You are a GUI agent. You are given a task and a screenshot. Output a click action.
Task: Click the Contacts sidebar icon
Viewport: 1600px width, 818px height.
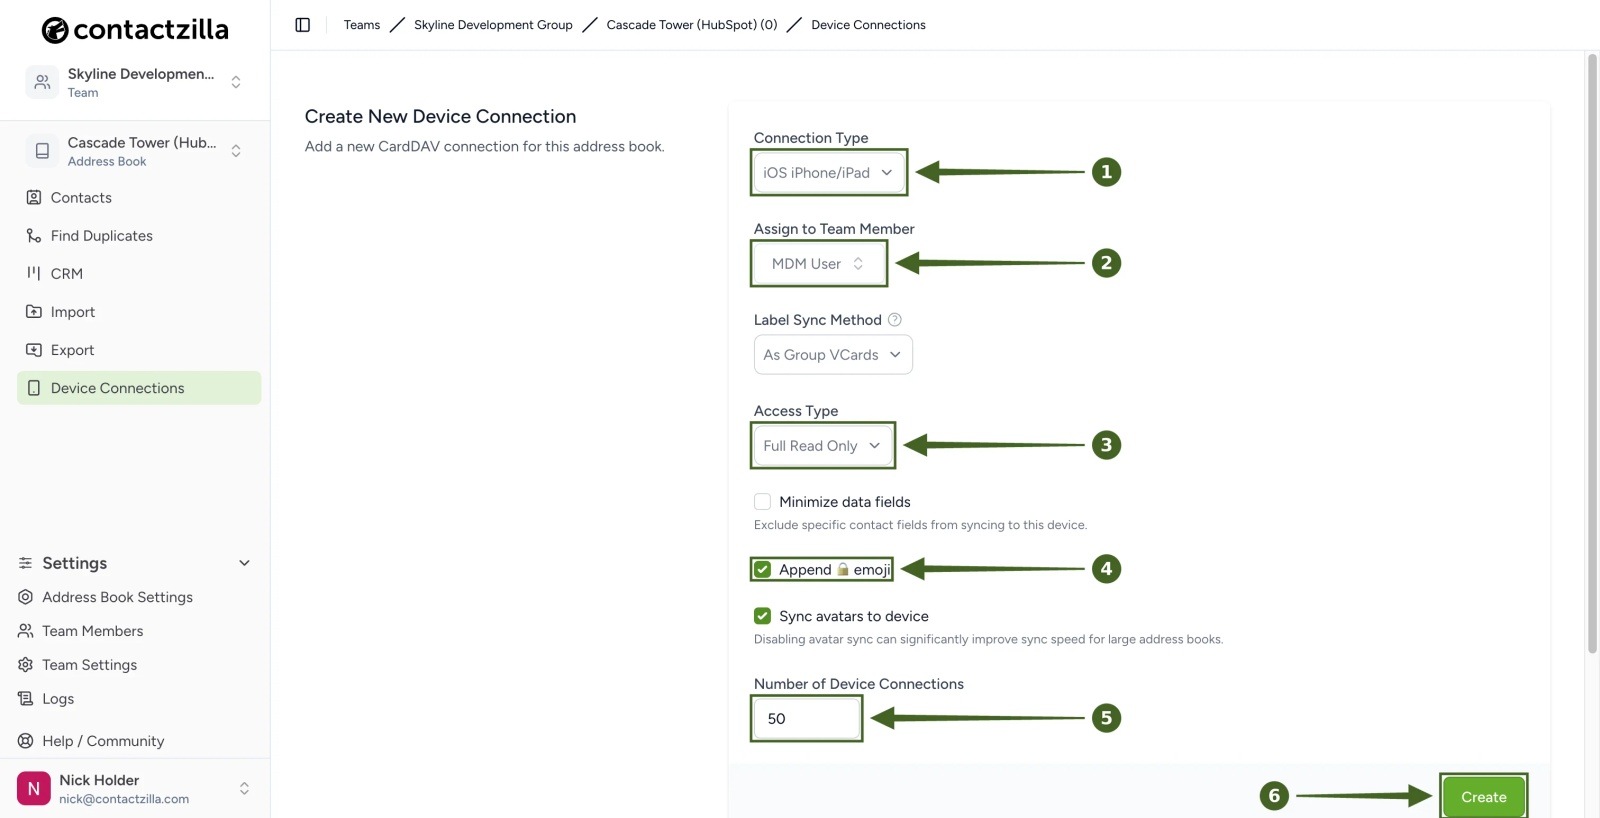pyautogui.click(x=34, y=198)
